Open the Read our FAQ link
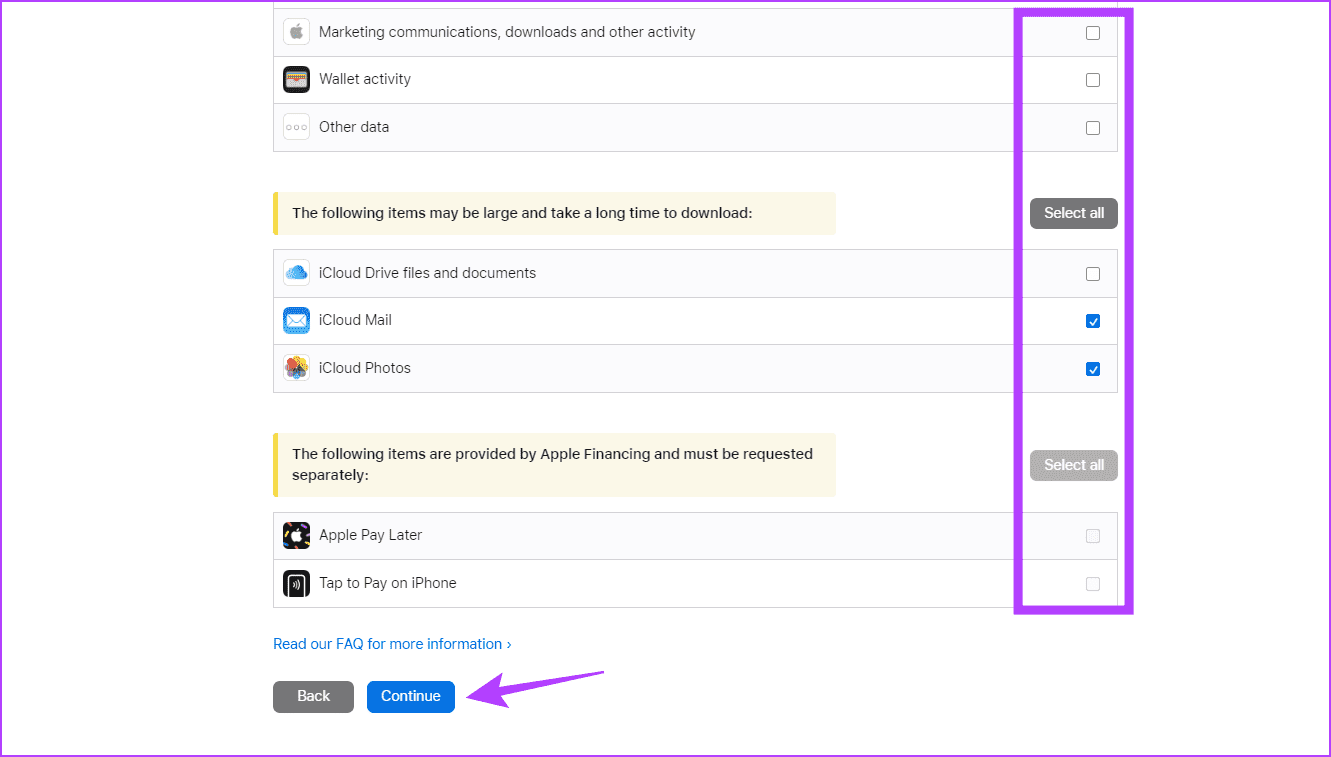1331x757 pixels. [x=392, y=644]
